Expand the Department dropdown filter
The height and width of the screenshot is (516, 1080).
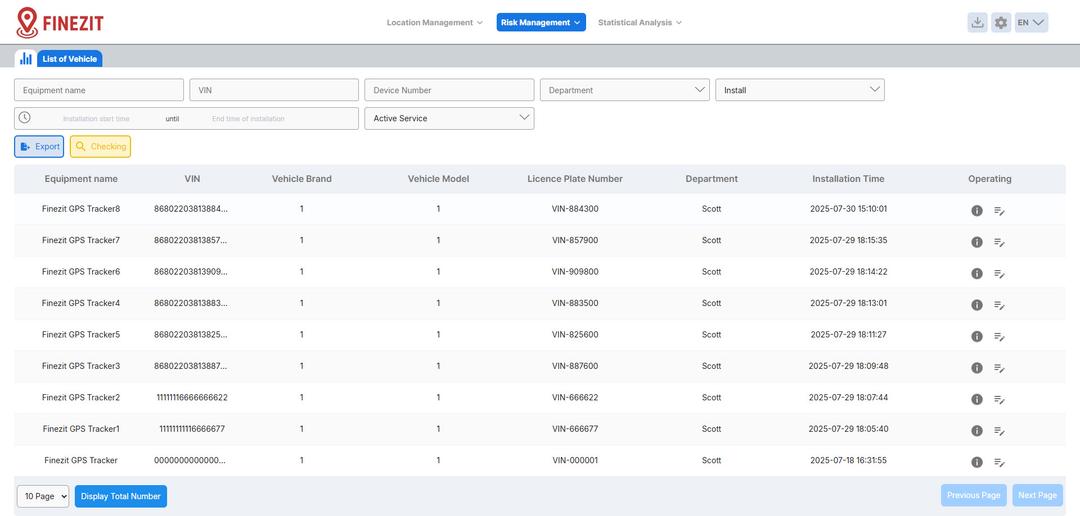(624, 90)
